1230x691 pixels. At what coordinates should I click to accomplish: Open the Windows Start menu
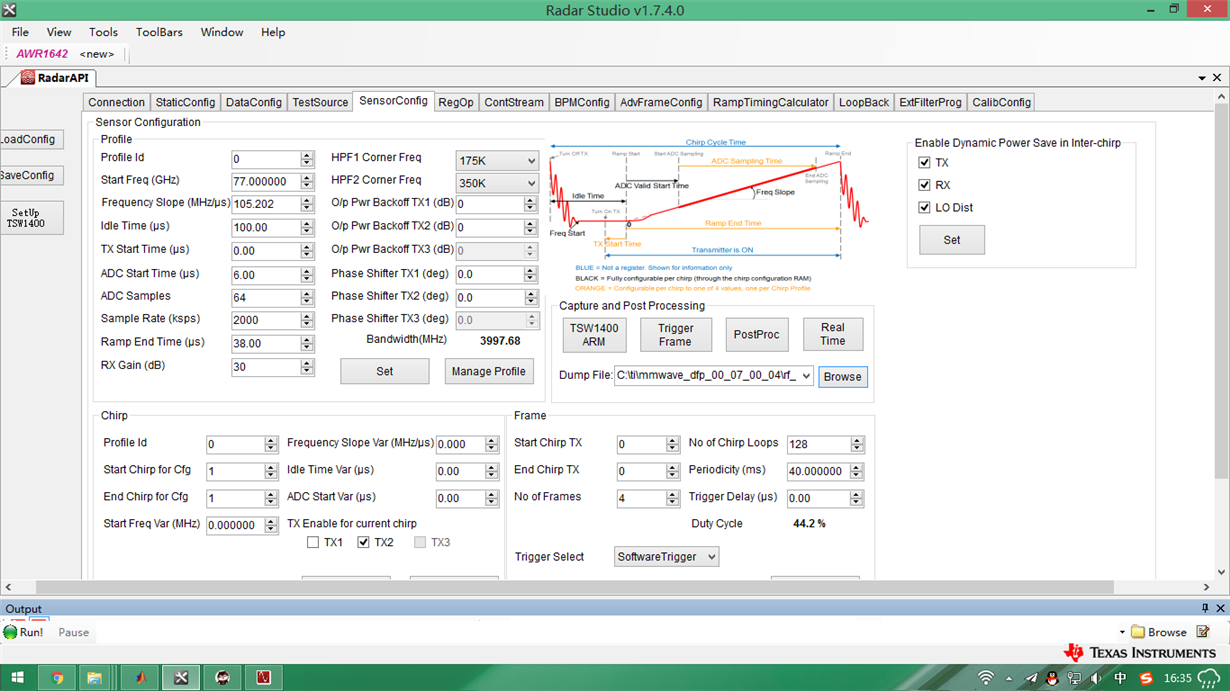[17, 678]
